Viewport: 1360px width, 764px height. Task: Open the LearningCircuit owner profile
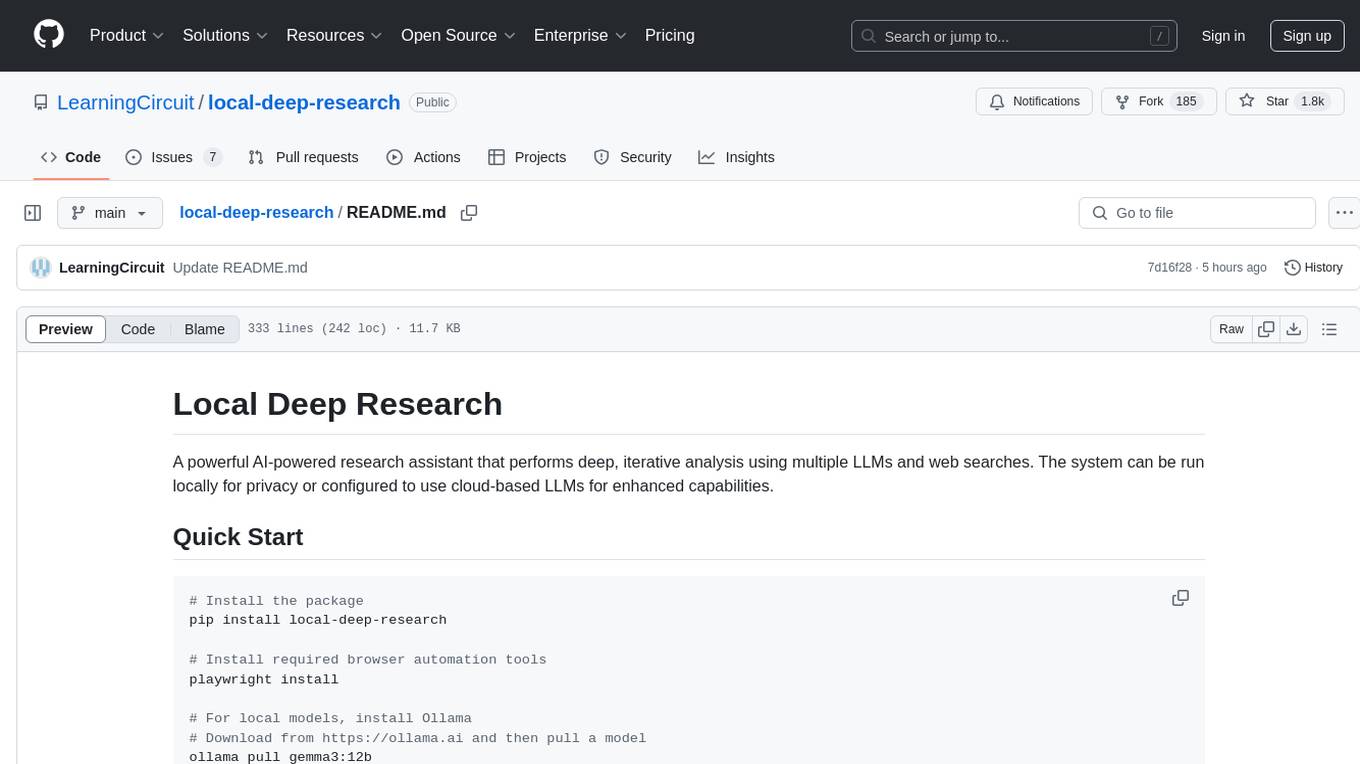125,102
